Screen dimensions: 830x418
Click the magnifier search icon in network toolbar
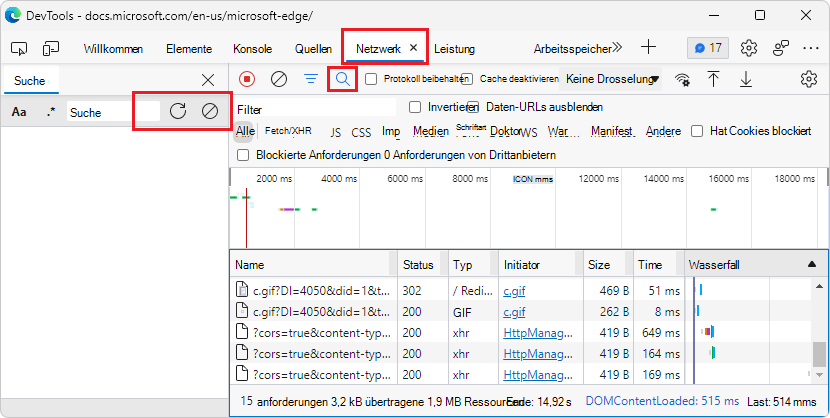(x=342, y=79)
